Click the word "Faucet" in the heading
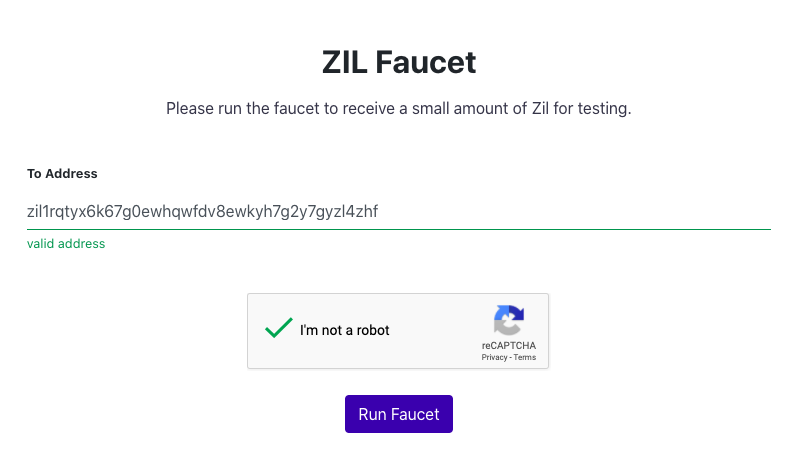The width and height of the screenshot is (796, 463). pos(425,62)
